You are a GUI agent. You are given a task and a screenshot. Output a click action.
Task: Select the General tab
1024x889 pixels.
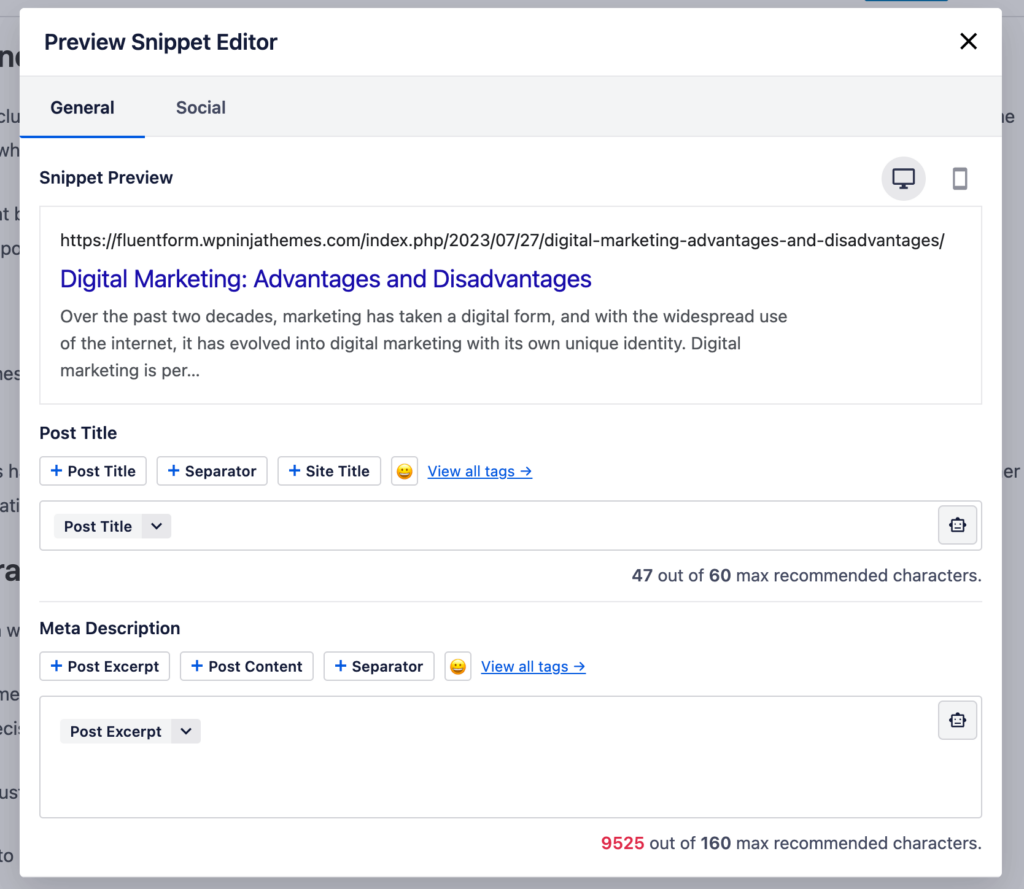tap(82, 107)
